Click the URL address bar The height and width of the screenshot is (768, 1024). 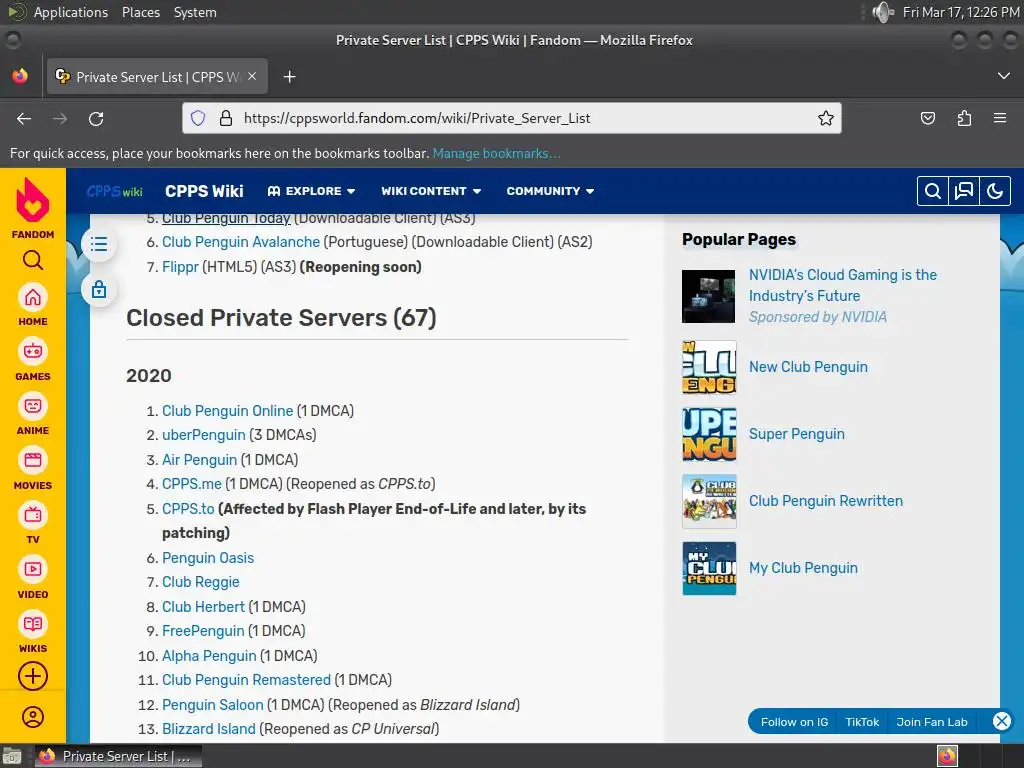click(511, 118)
